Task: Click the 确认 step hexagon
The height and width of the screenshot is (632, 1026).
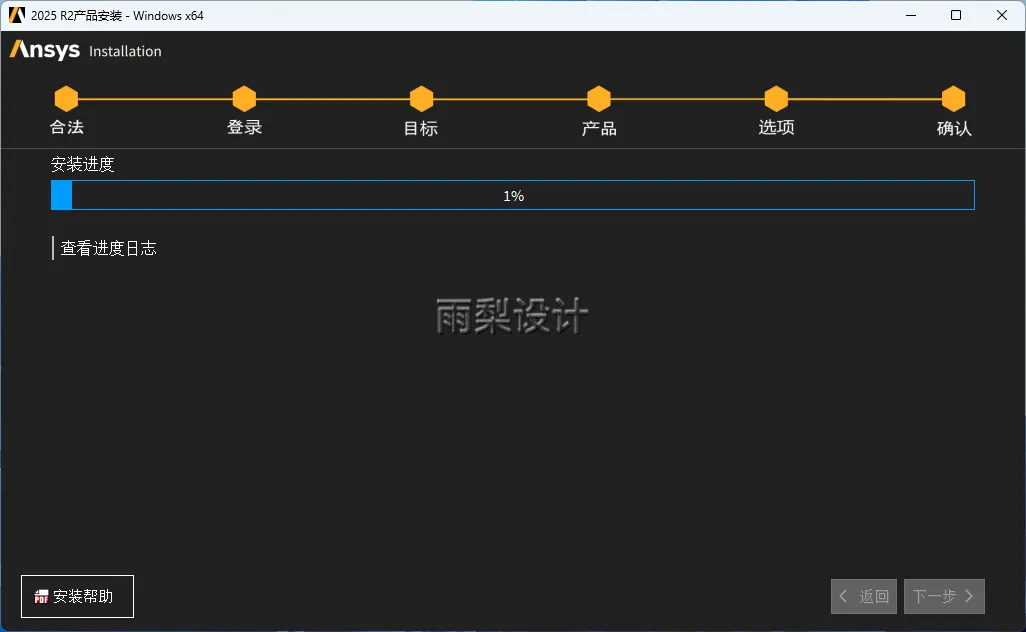Action: click(953, 99)
